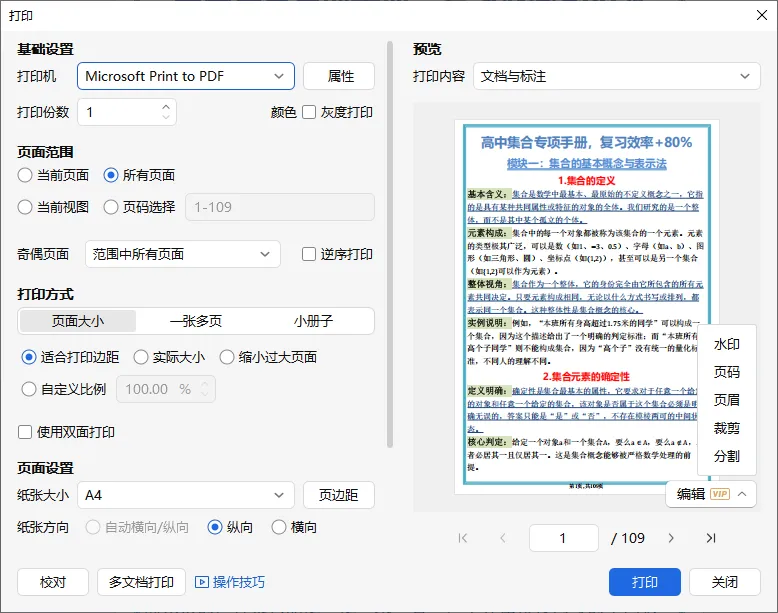Viewport: 778px width, 613px height.
Task: Select 页码选择 radio button
Action: [111, 207]
